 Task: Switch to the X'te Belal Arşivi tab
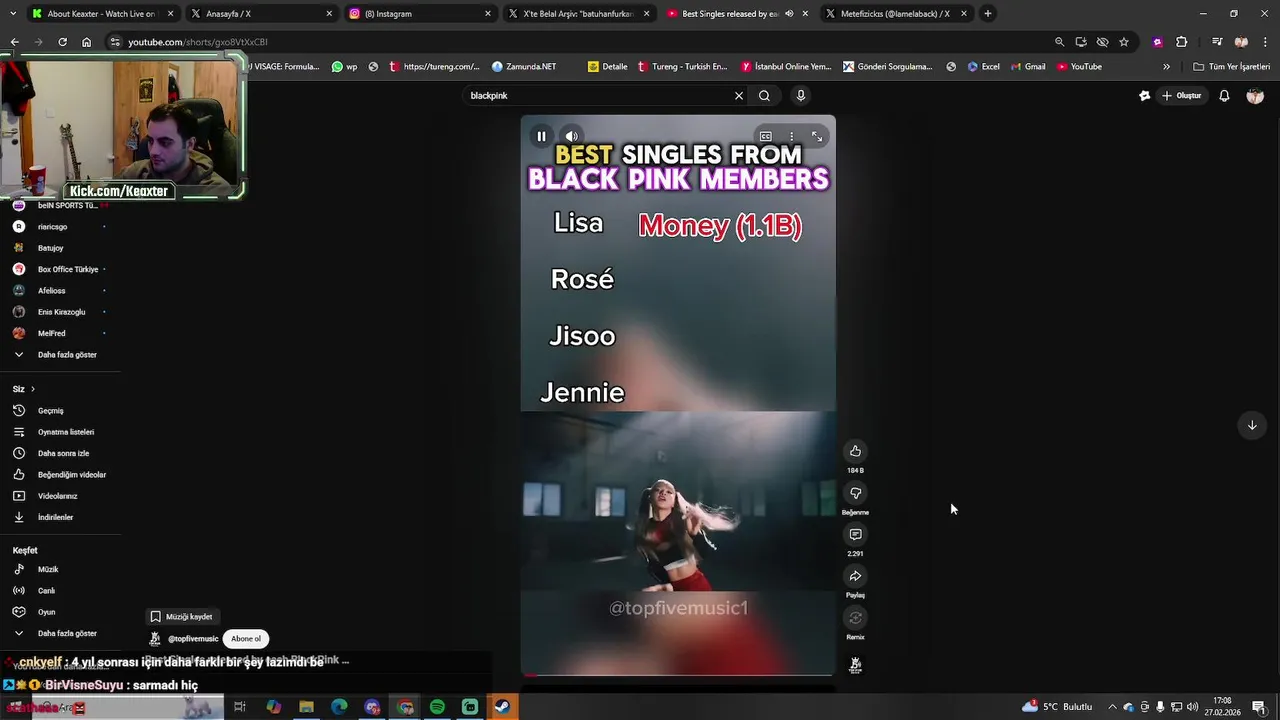(x=578, y=14)
